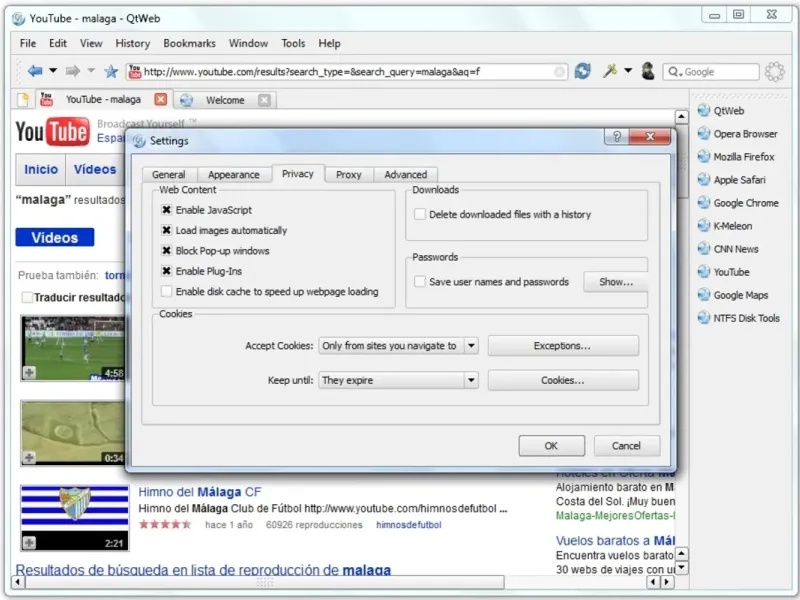800x600 pixels.
Task: Click the site favicon in address bar
Action: [135, 71]
